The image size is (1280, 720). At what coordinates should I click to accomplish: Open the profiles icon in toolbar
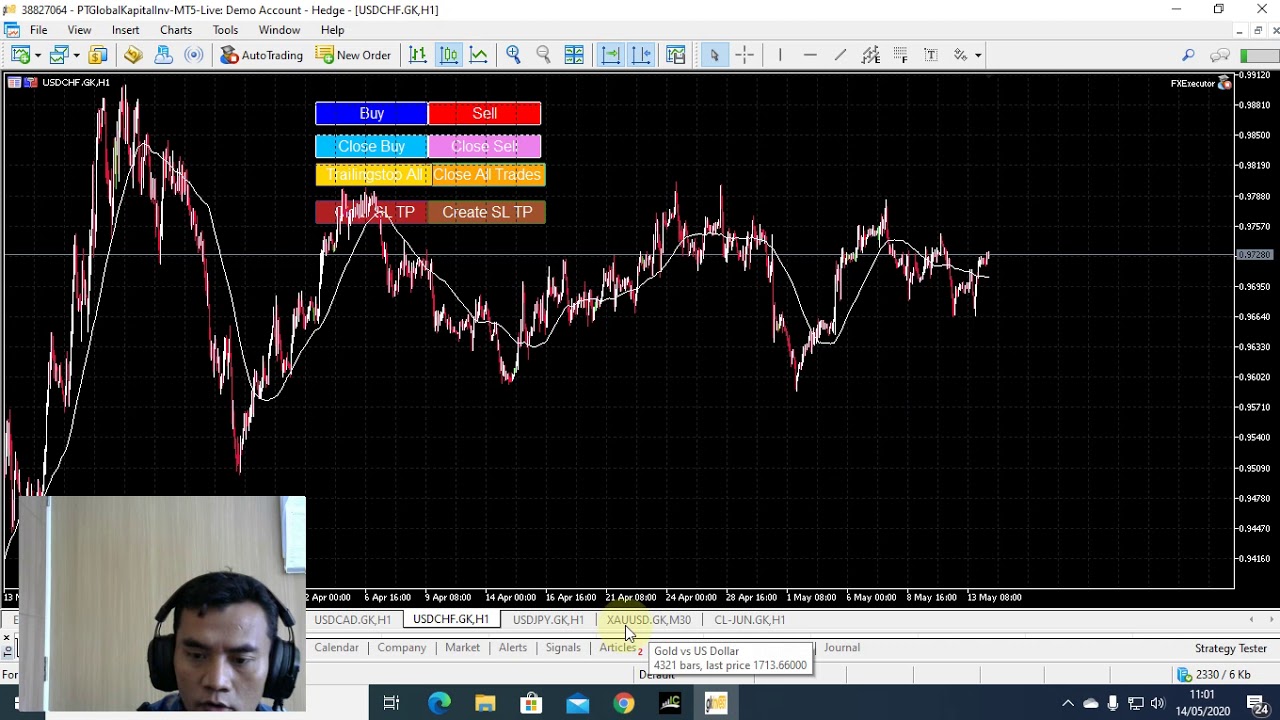click(59, 55)
